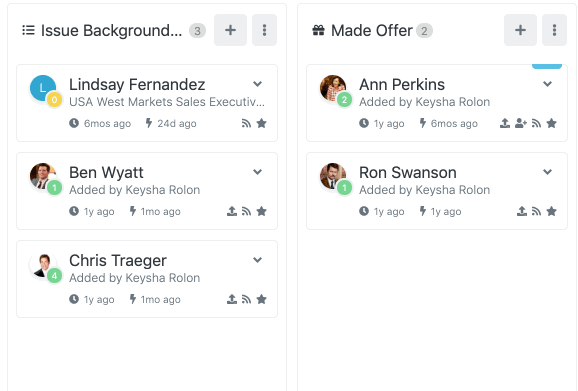Click list icon beside Issue Background title
Image resolution: width=578 pixels, height=391 pixels.
pyautogui.click(x=28, y=30)
